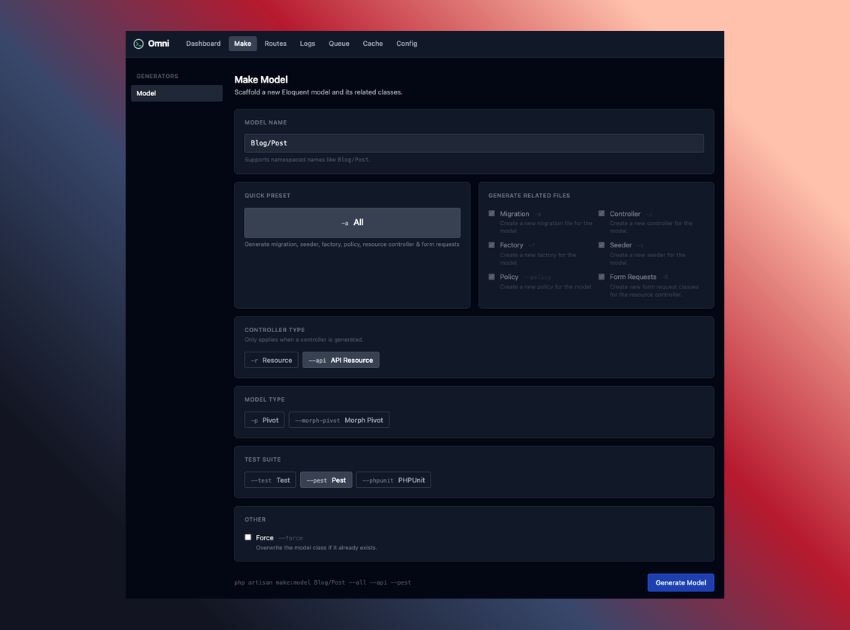
Task: Click the Model Name input field
Action: coord(474,143)
